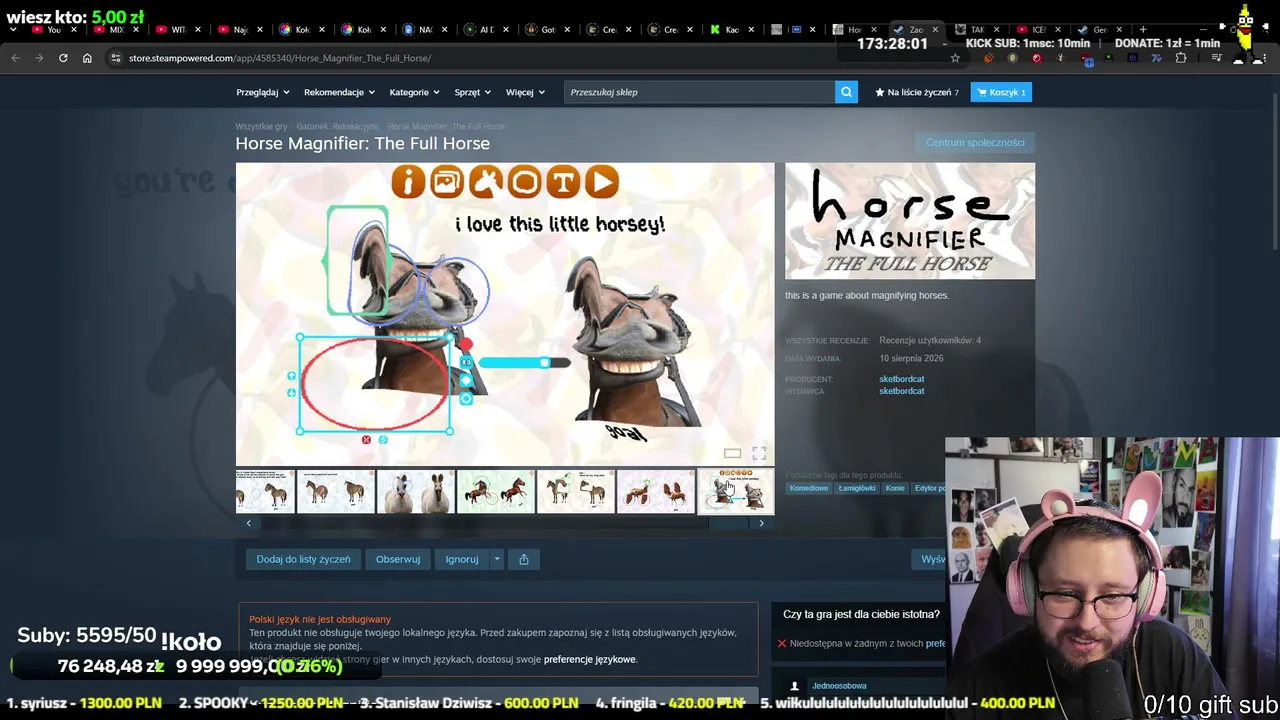The height and width of the screenshot is (720, 1280).
Task: Open Na liście życzeń wishlist link
Action: click(917, 92)
